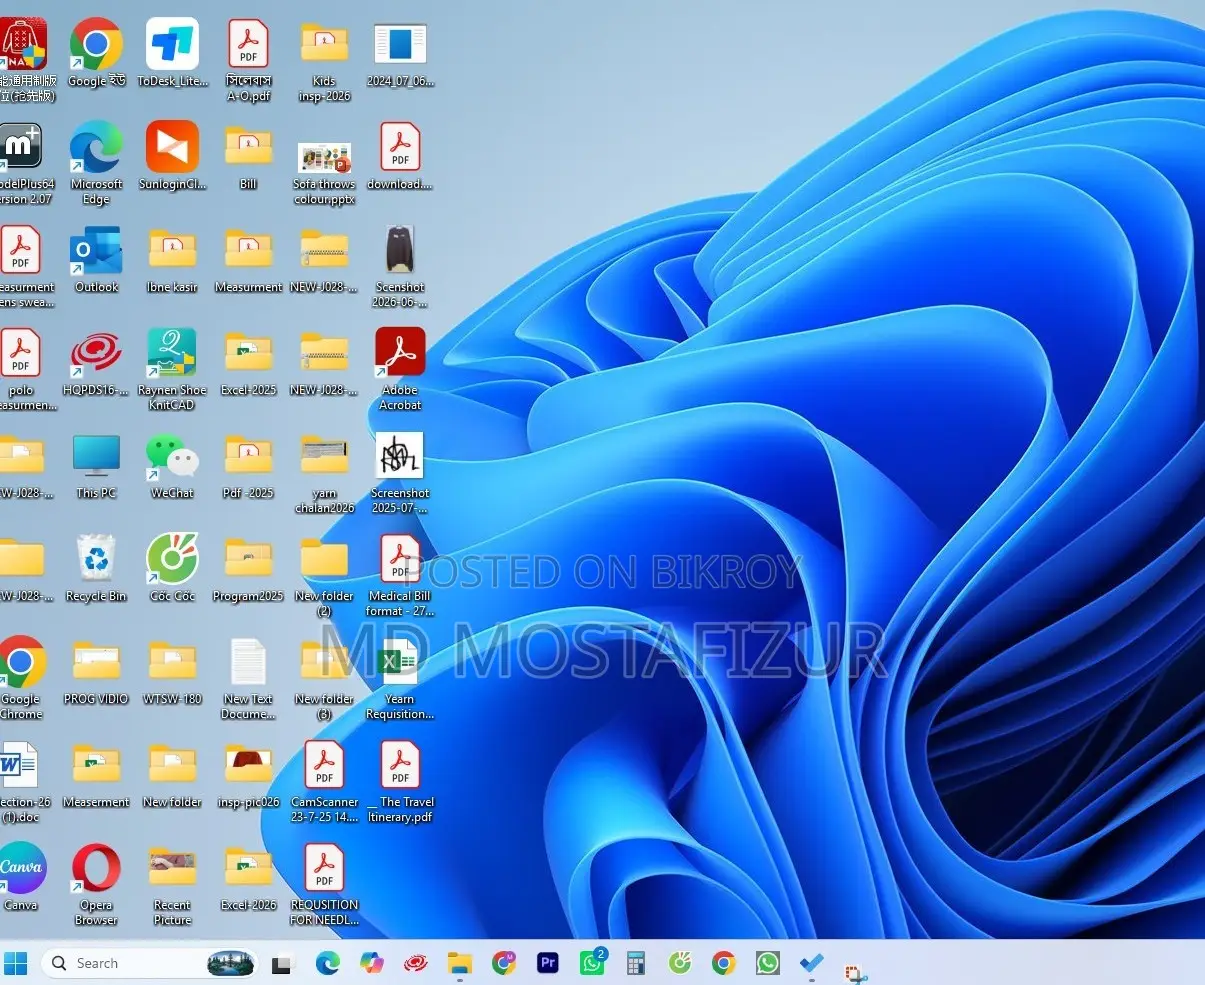Select the Yearn Requisition Excel file

400,678
